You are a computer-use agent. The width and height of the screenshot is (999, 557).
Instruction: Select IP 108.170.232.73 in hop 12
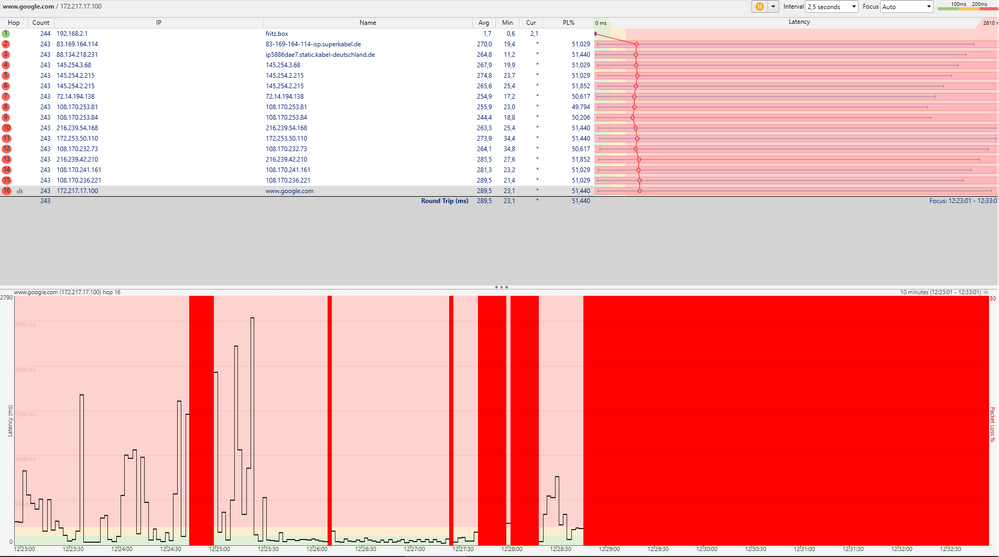pyautogui.click(x=77, y=148)
